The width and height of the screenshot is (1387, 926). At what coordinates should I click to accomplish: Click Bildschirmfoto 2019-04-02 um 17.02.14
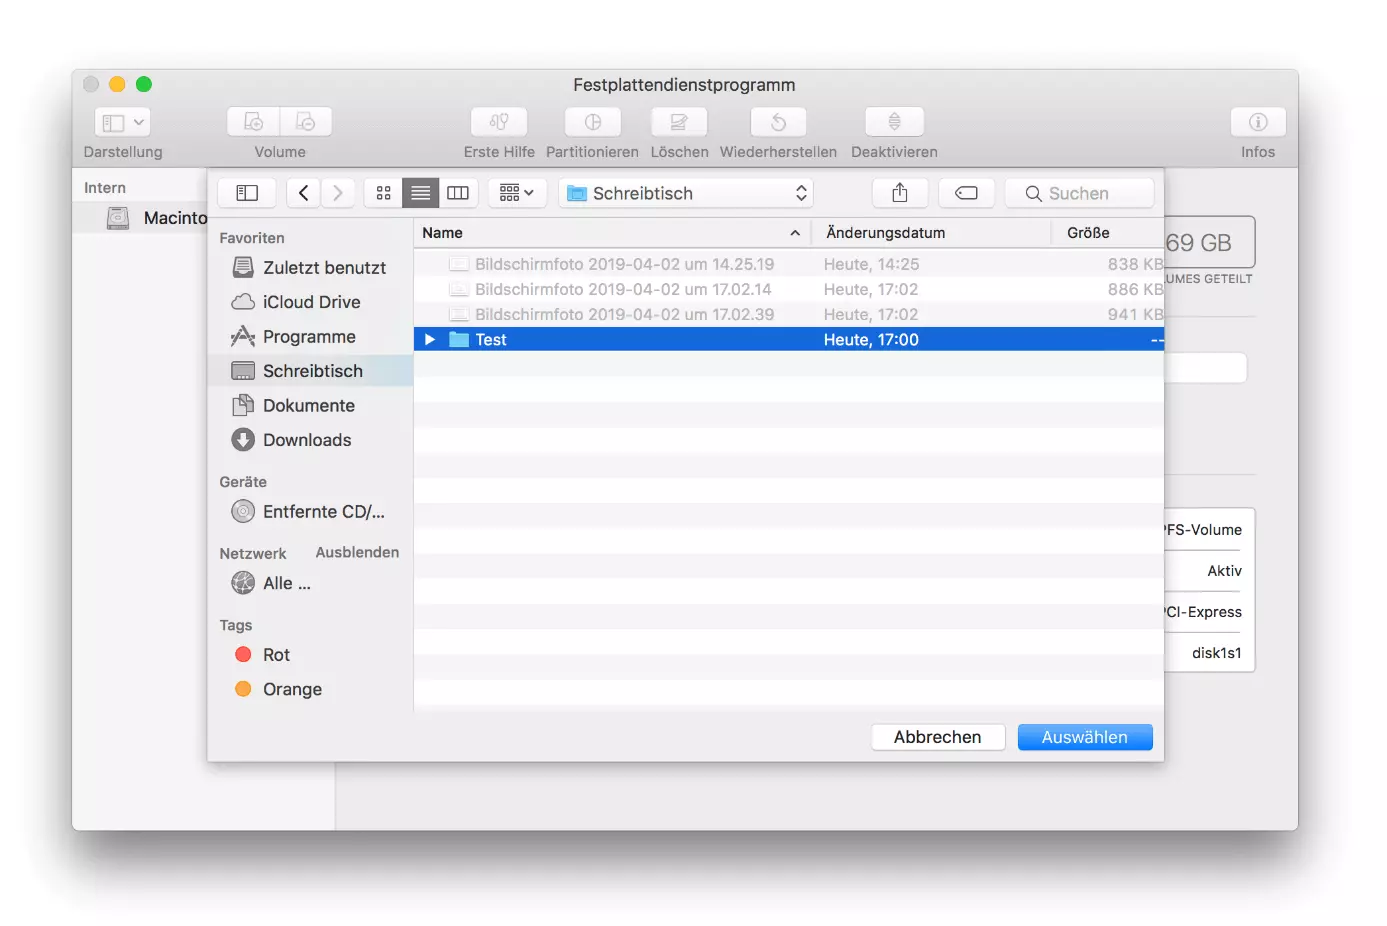pos(623,289)
